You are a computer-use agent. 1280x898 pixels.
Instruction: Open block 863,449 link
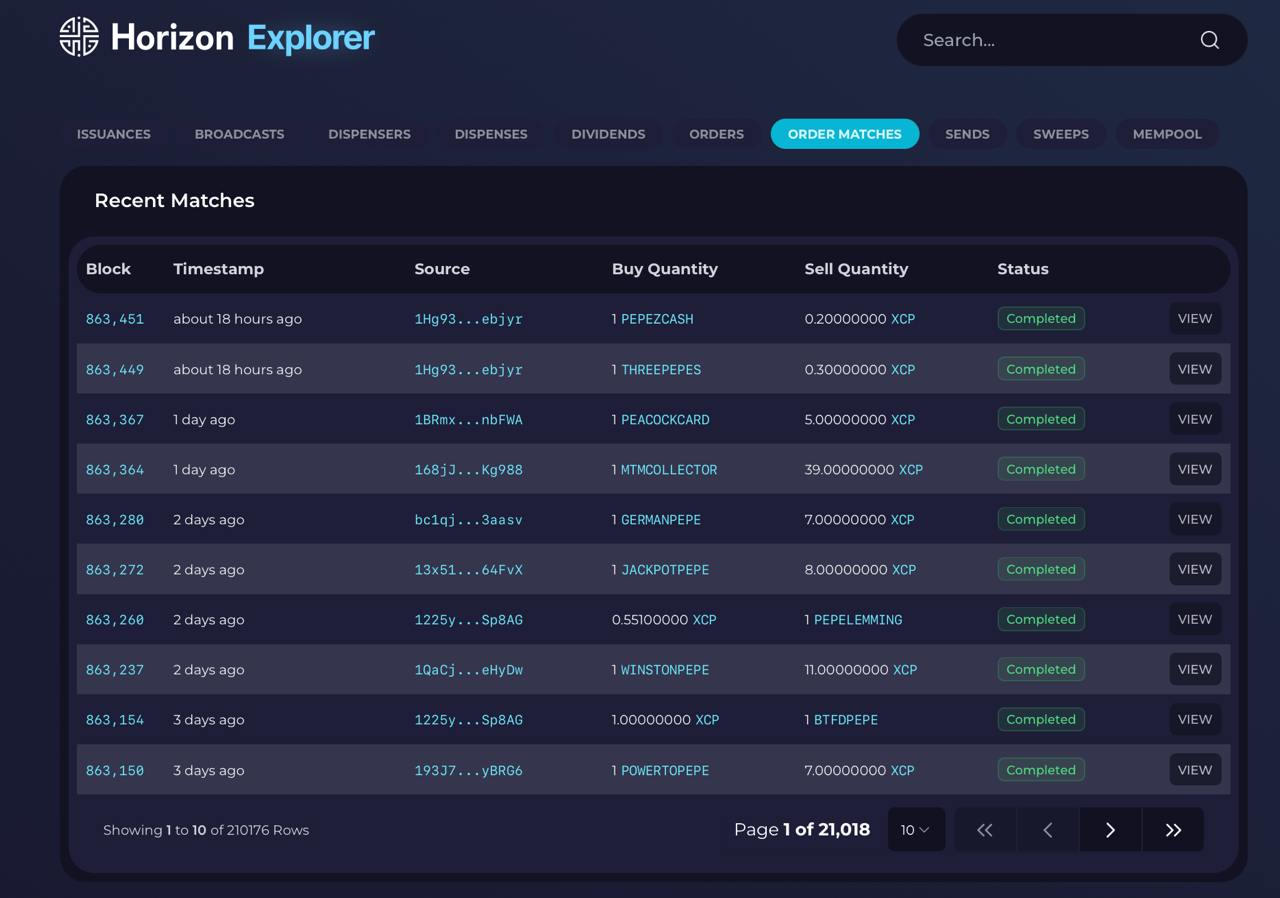[115, 369]
